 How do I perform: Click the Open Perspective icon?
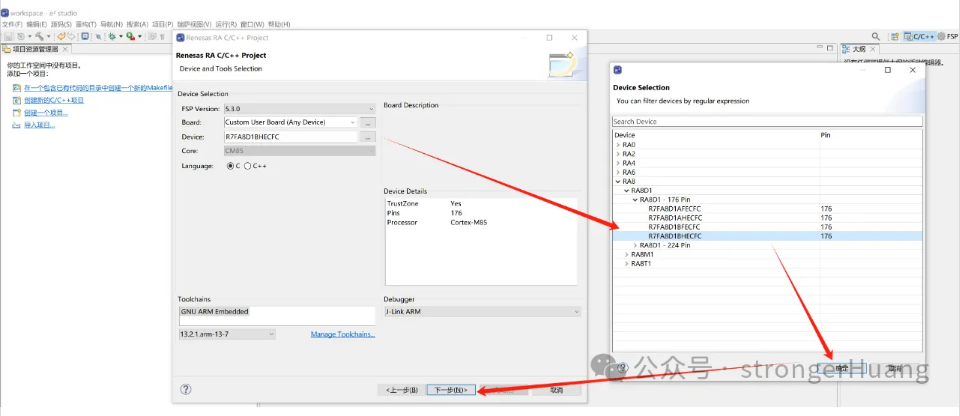pos(895,37)
